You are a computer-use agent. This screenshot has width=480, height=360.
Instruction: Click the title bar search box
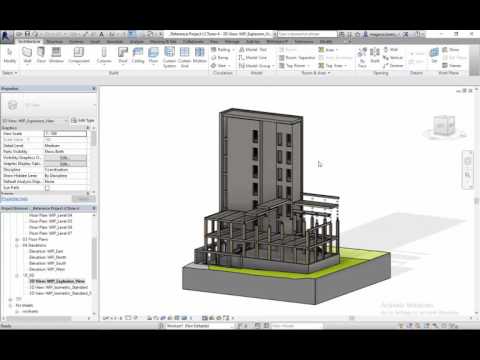point(307,34)
